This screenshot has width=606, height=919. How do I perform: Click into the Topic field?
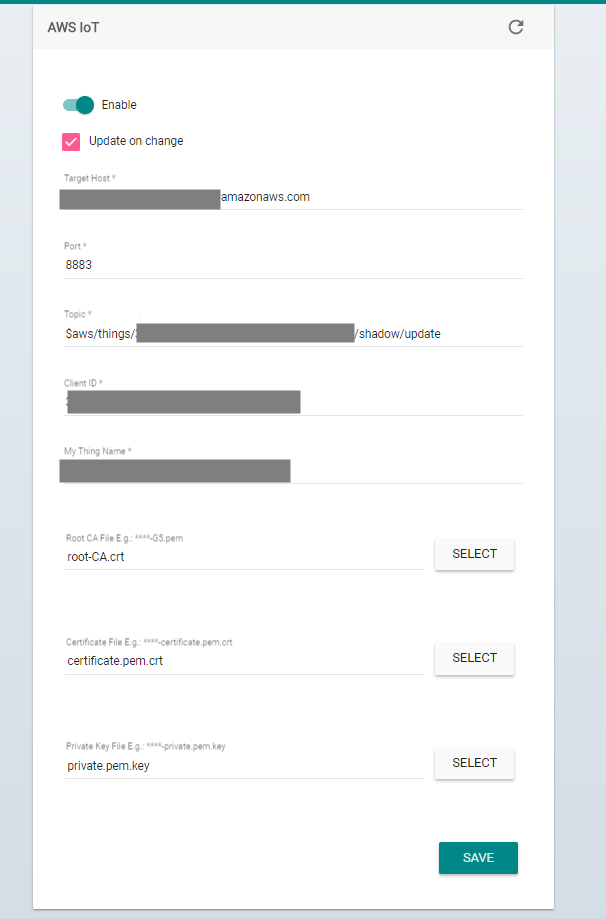click(x=293, y=334)
